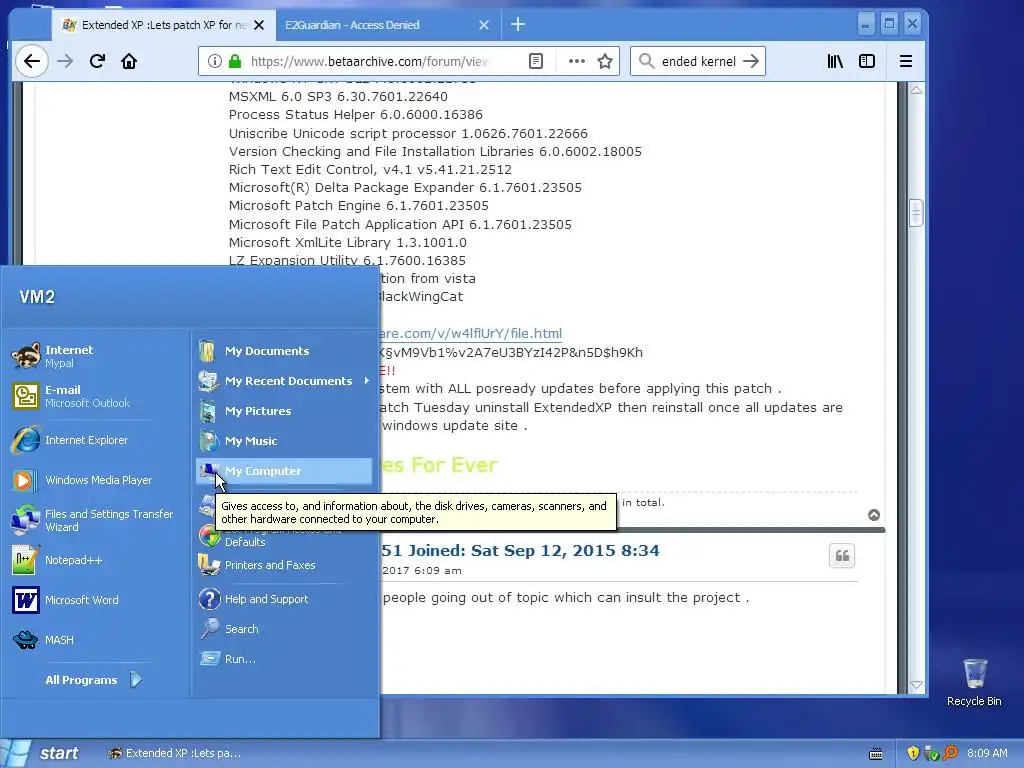Click the security shield alert tray icon

(913, 754)
